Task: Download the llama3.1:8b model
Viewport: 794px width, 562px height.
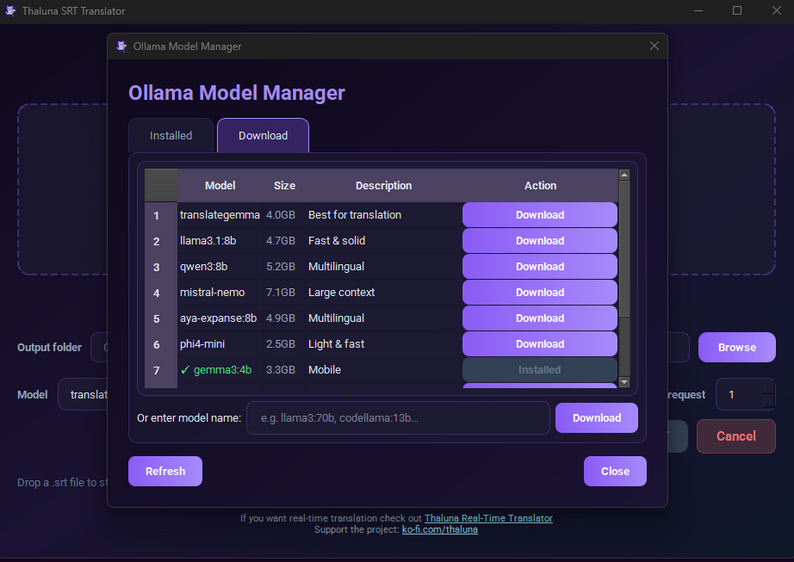Action: pos(539,240)
